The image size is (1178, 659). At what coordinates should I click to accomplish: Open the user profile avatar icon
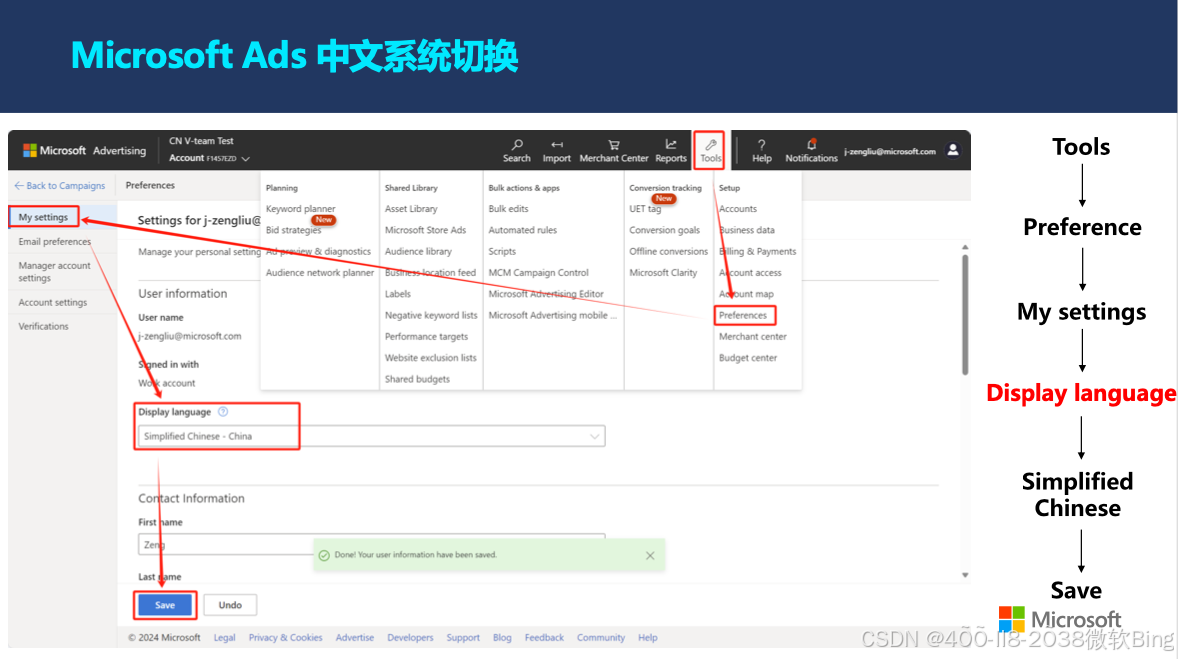[953, 150]
